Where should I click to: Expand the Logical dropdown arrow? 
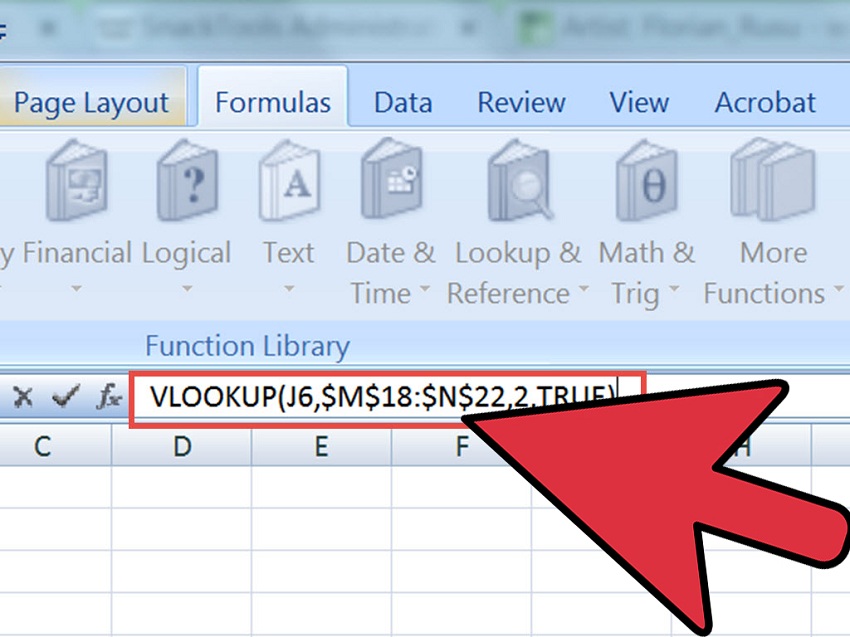pyautogui.click(x=187, y=288)
